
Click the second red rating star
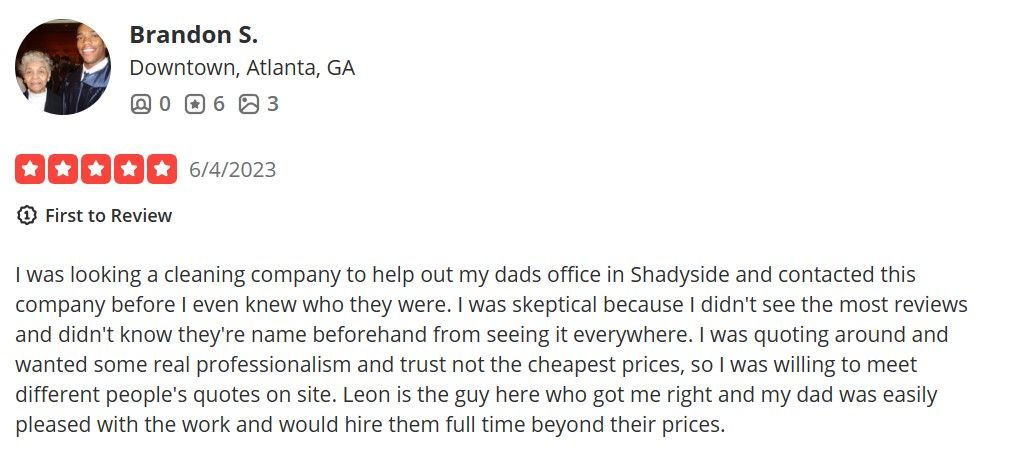click(x=63, y=170)
